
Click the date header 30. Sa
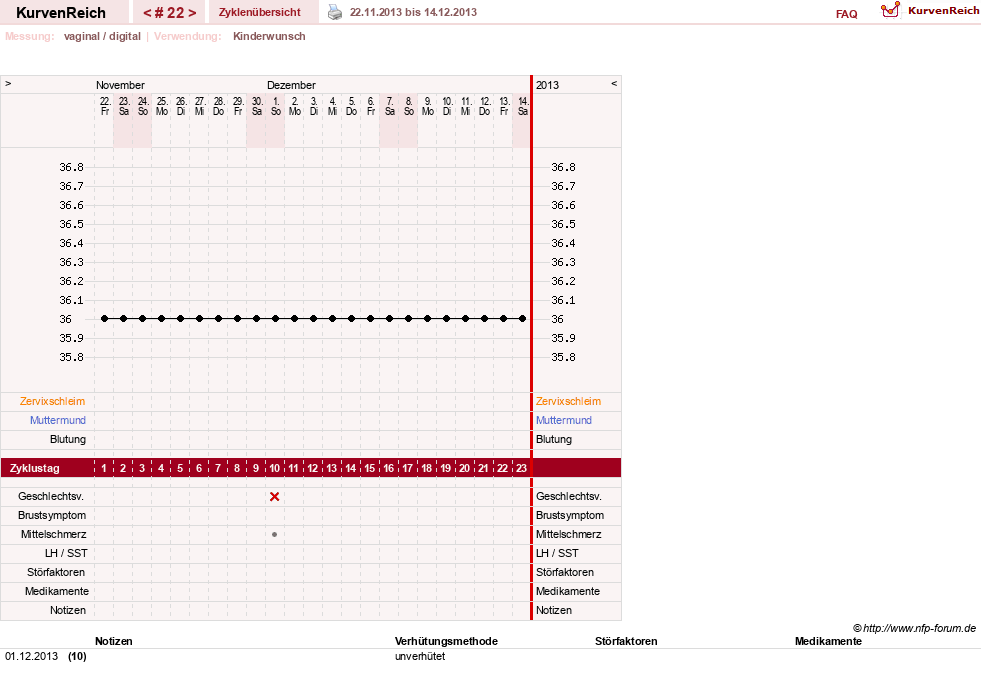point(257,106)
